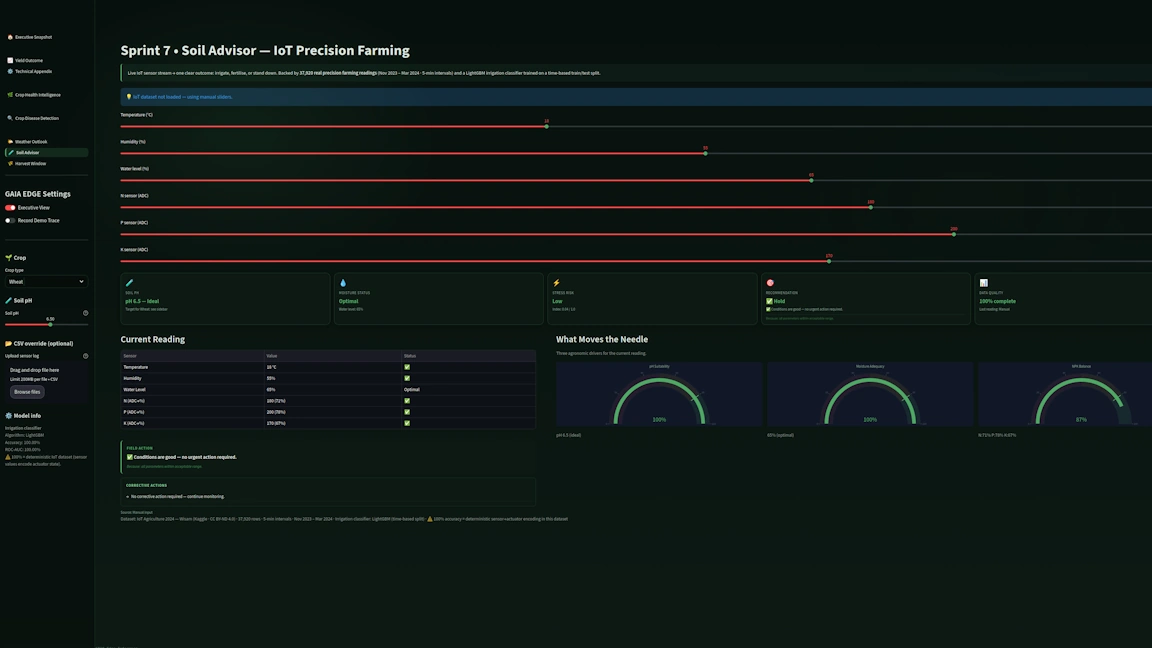This screenshot has width=1152, height=648.
Task: Click the Temperature slider handle
Action: (547, 126)
